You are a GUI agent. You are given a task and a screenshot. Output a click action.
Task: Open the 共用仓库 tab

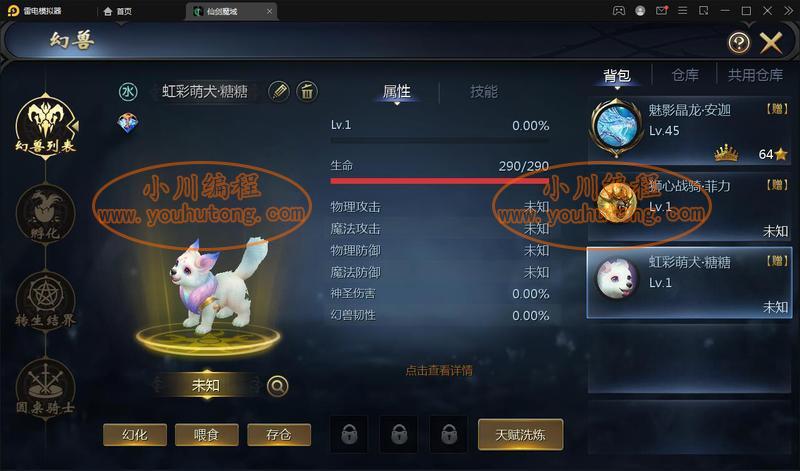click(755, 76)
